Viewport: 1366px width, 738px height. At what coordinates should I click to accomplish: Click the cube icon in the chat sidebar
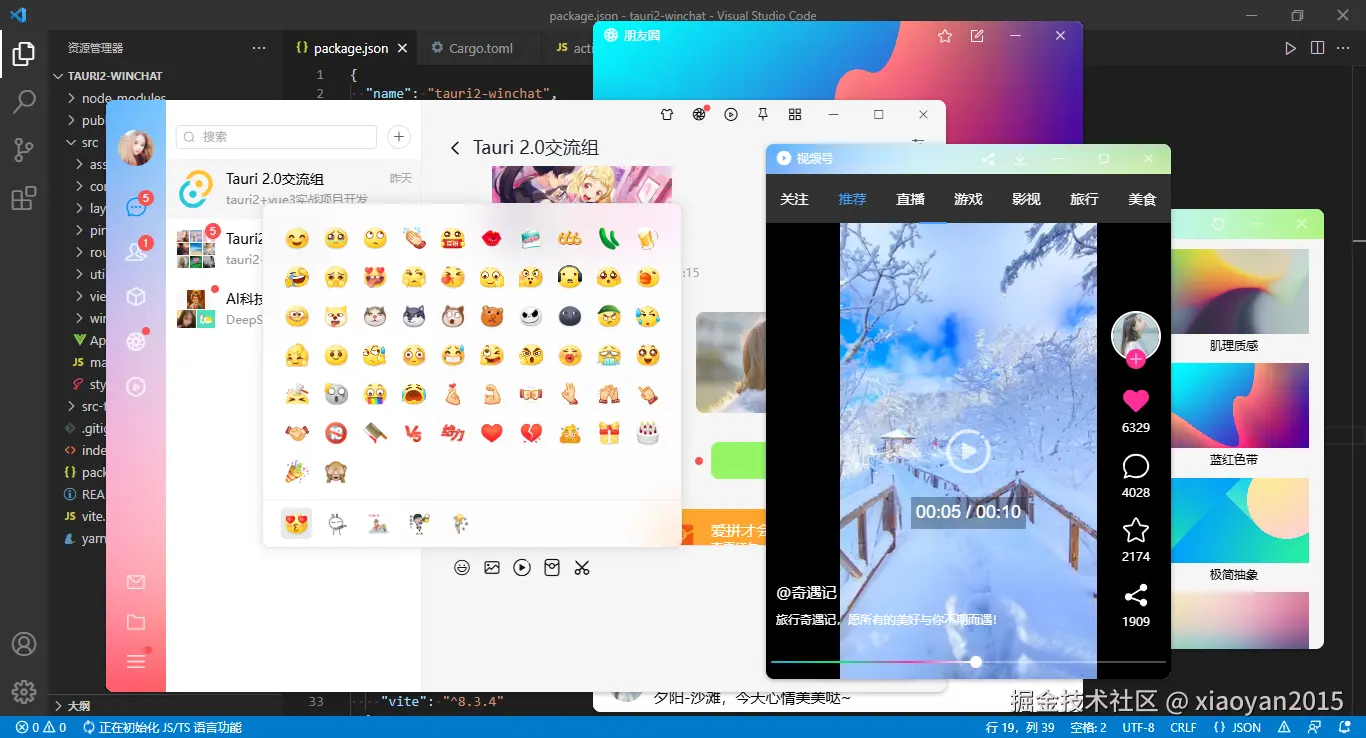136,297
